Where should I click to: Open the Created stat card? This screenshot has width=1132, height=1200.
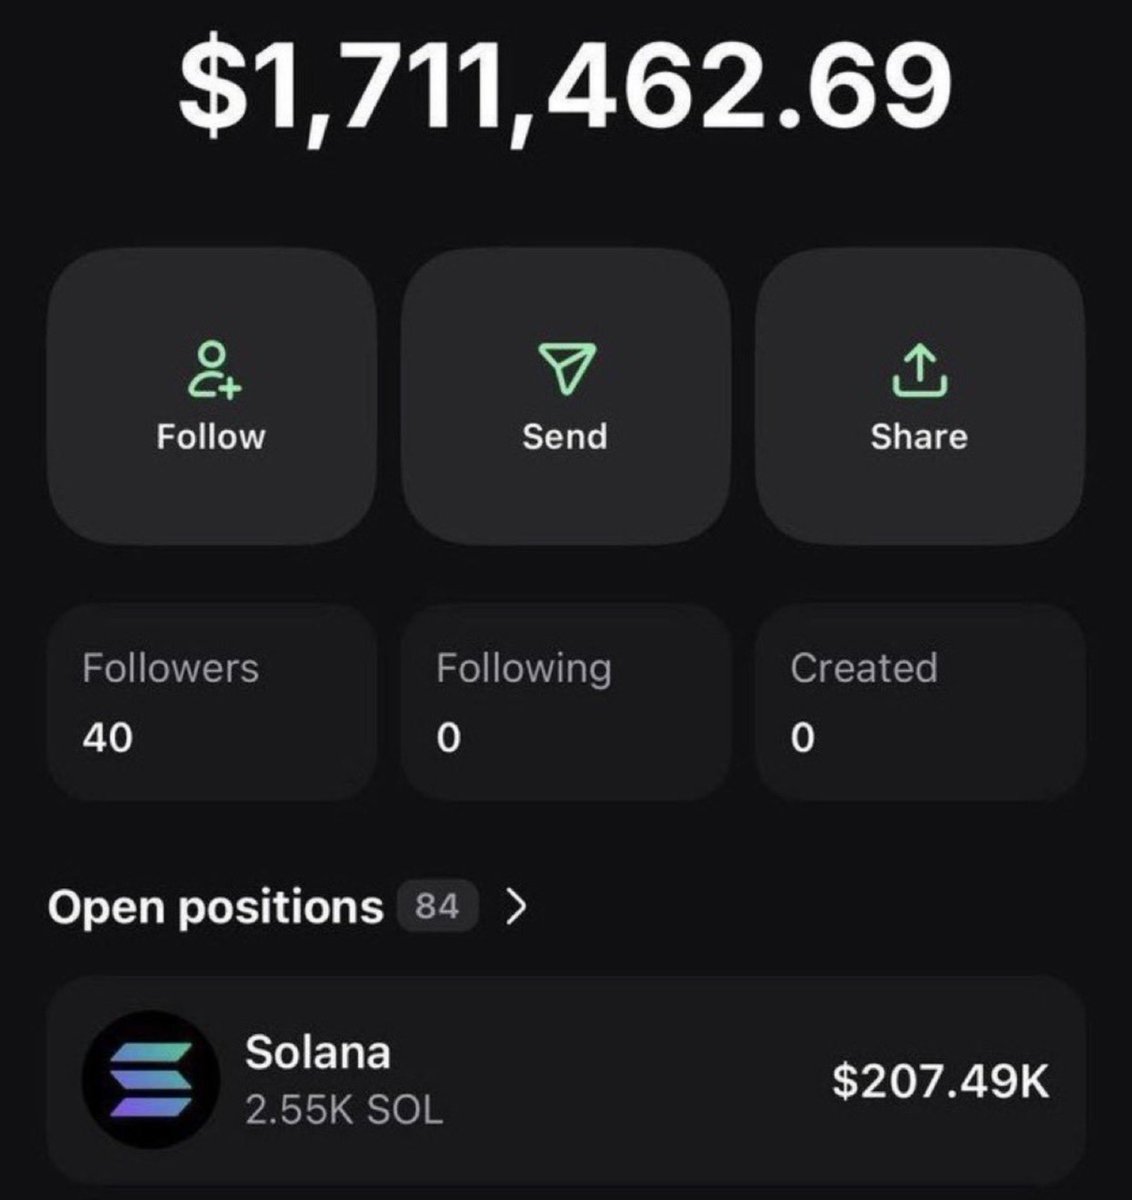click(x=920, y=702)
